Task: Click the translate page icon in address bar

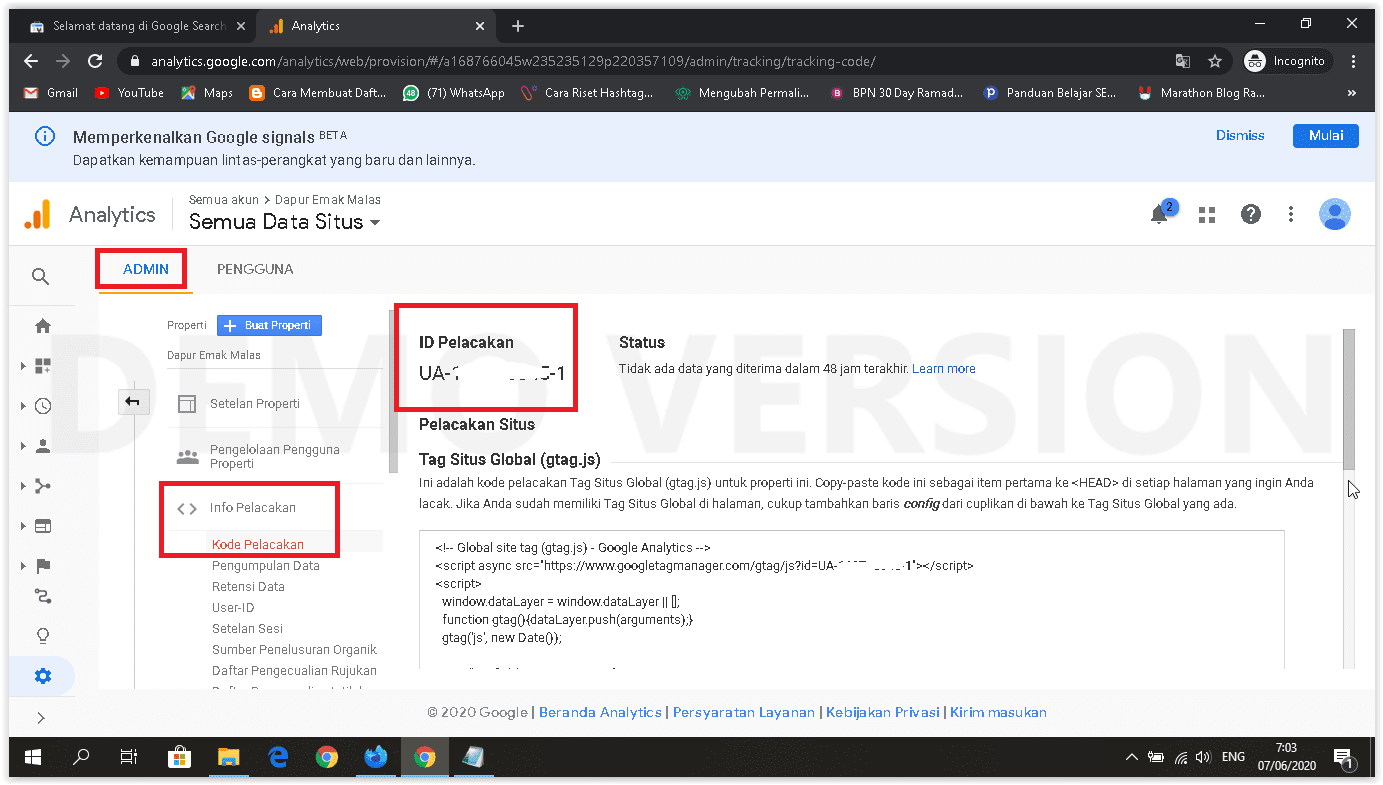Action: point(1183,61)
